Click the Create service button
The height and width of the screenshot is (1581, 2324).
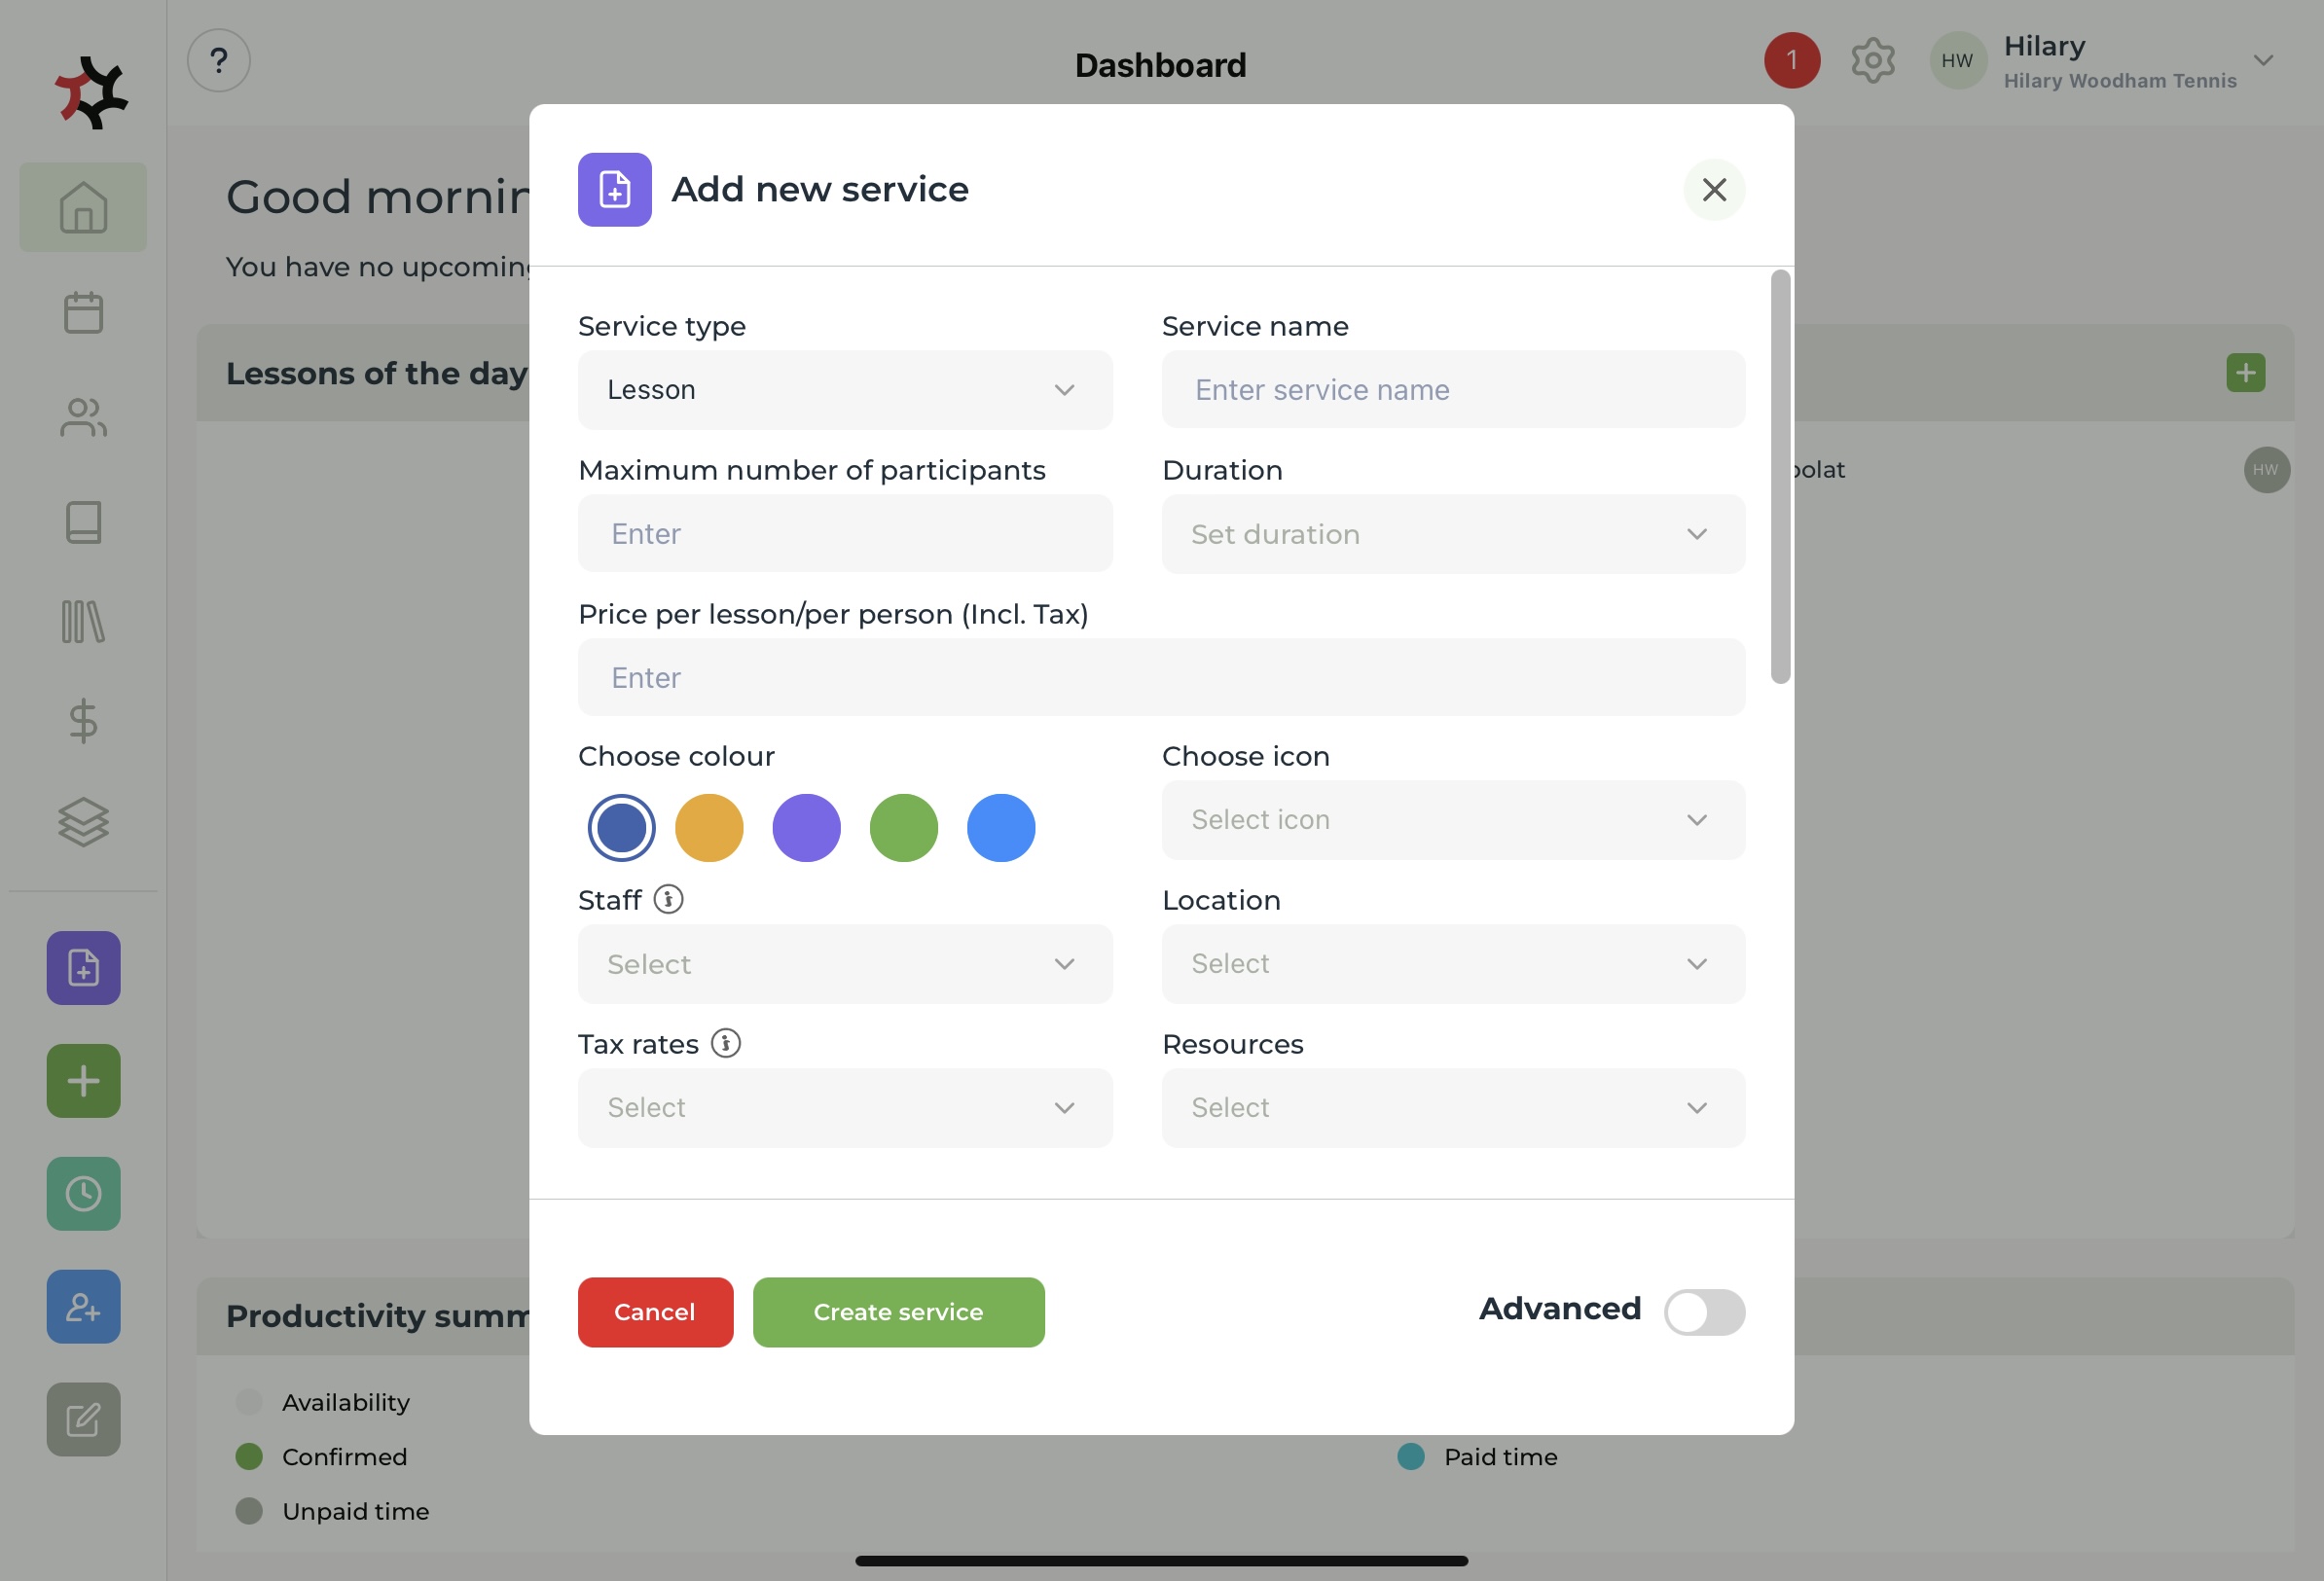[x=897, y=1311]
